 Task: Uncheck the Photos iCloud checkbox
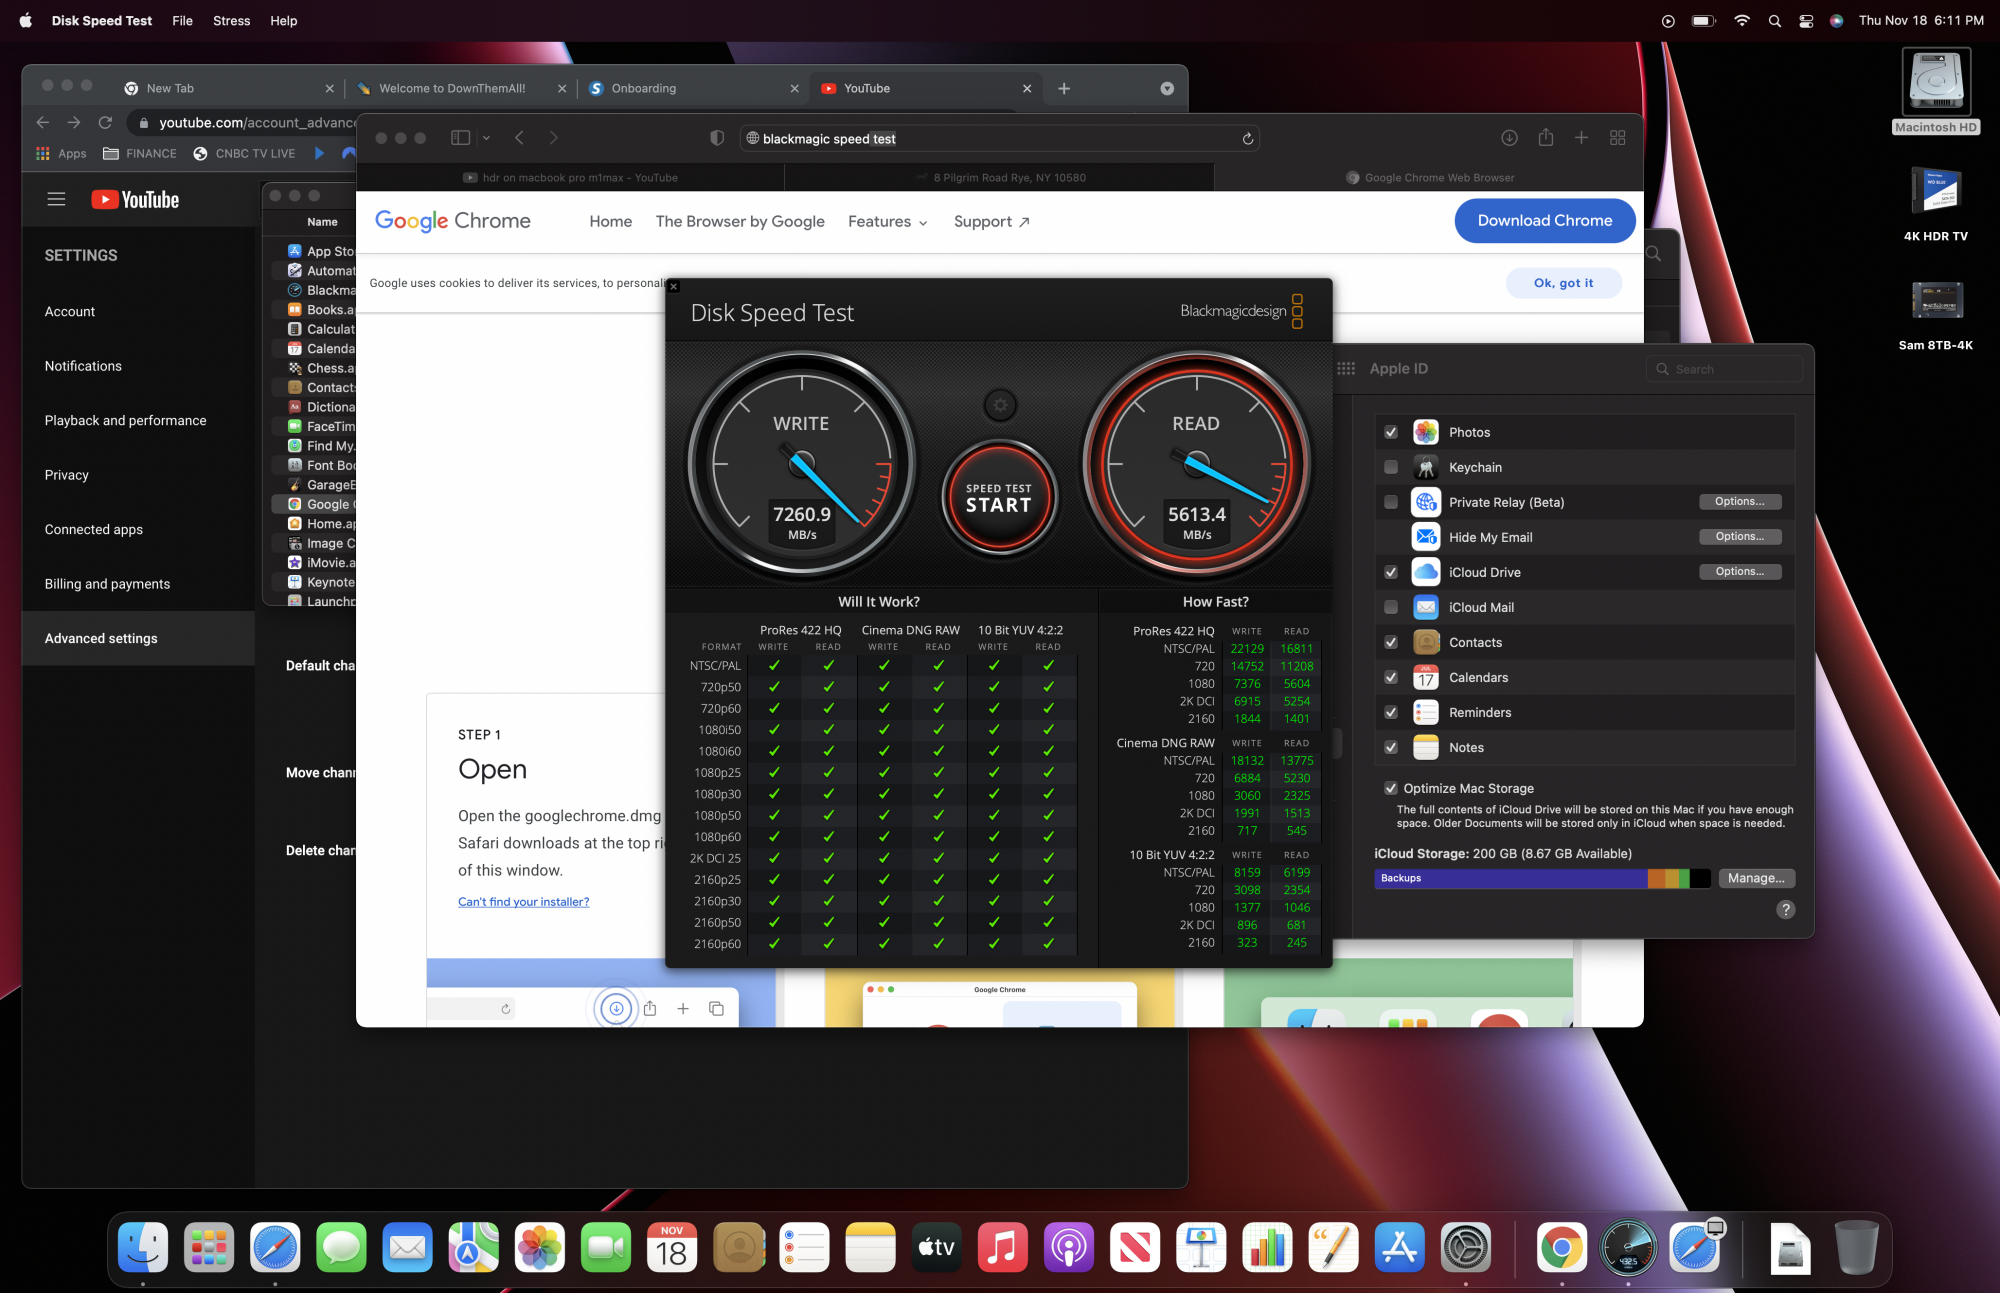1391,432
